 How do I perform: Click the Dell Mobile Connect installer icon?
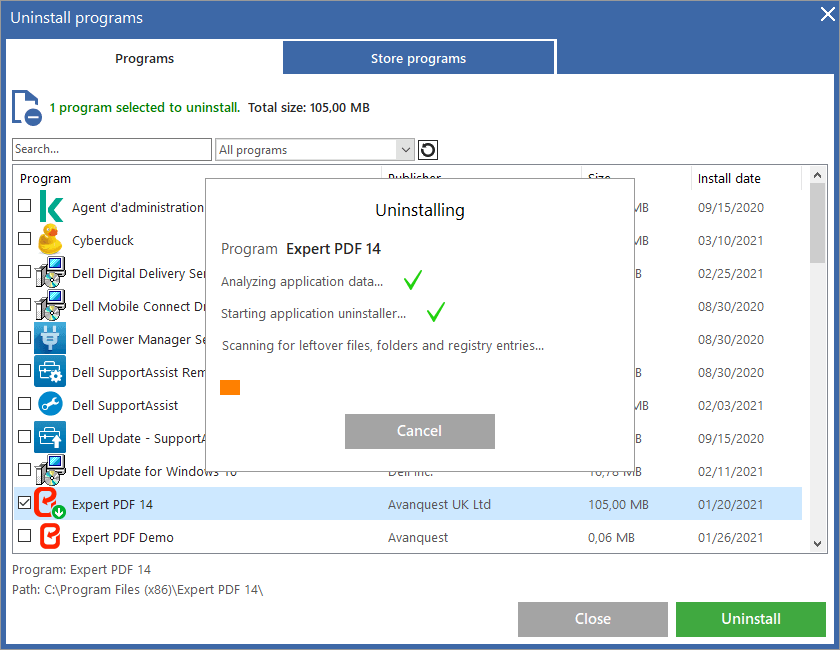50,305
